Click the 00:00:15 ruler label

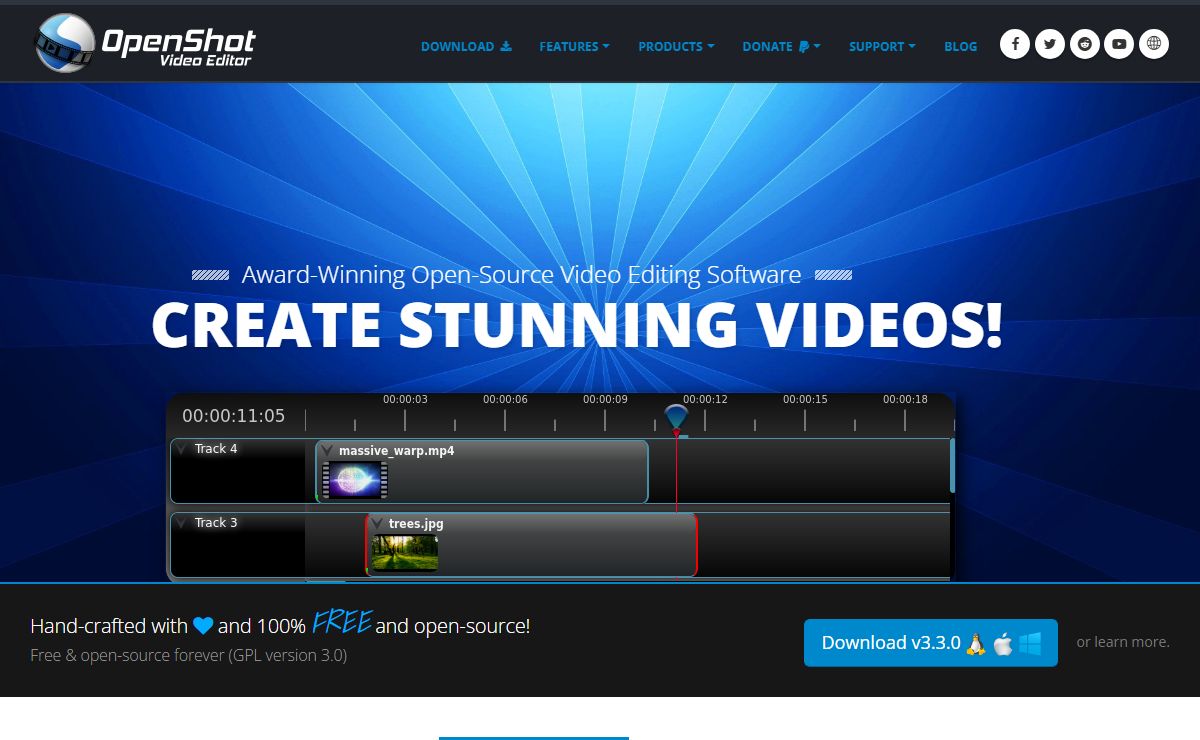[805, 399]
